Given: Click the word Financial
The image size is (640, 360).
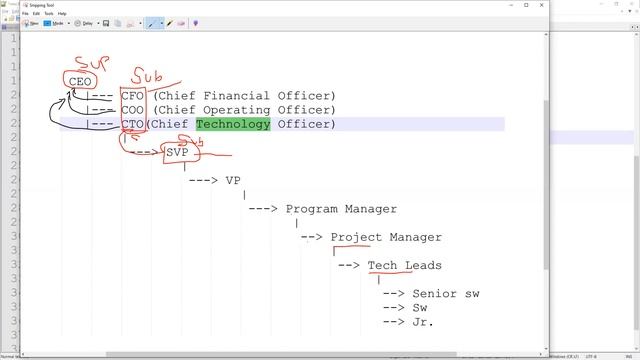Looking at the screenshot, I should (236, 96).
